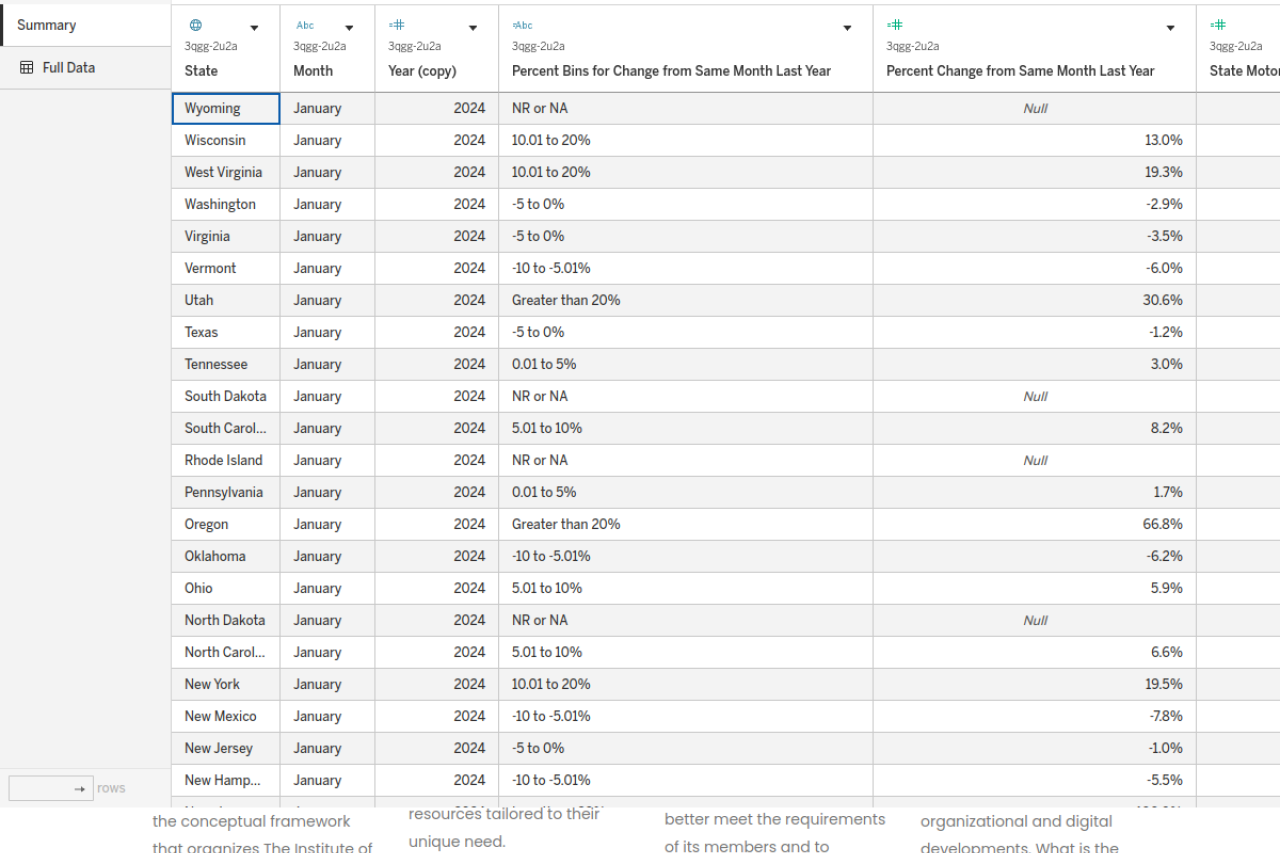Click "5.01 to 10%" in Ohio row
The width and height of the screenshot is (1280, 853).
tap(547, 588)
